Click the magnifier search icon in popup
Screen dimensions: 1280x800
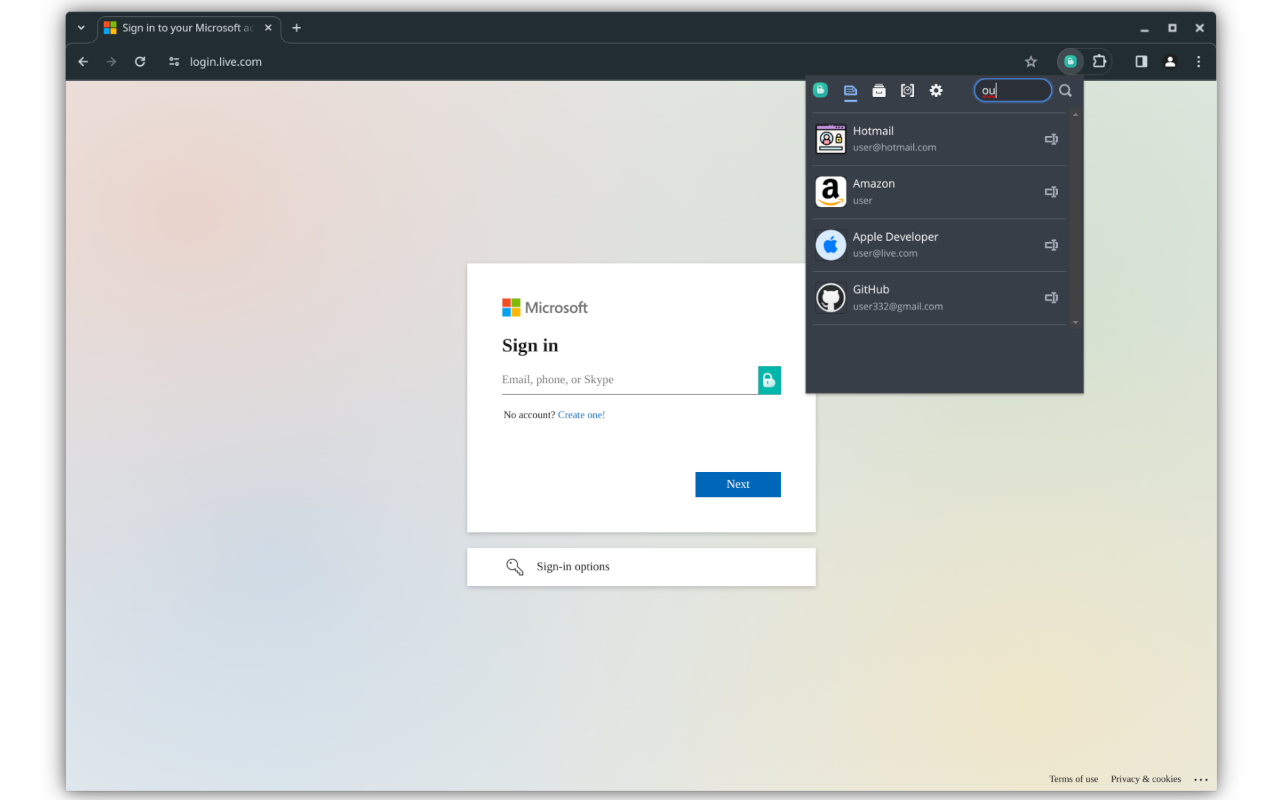[1065, 90]
